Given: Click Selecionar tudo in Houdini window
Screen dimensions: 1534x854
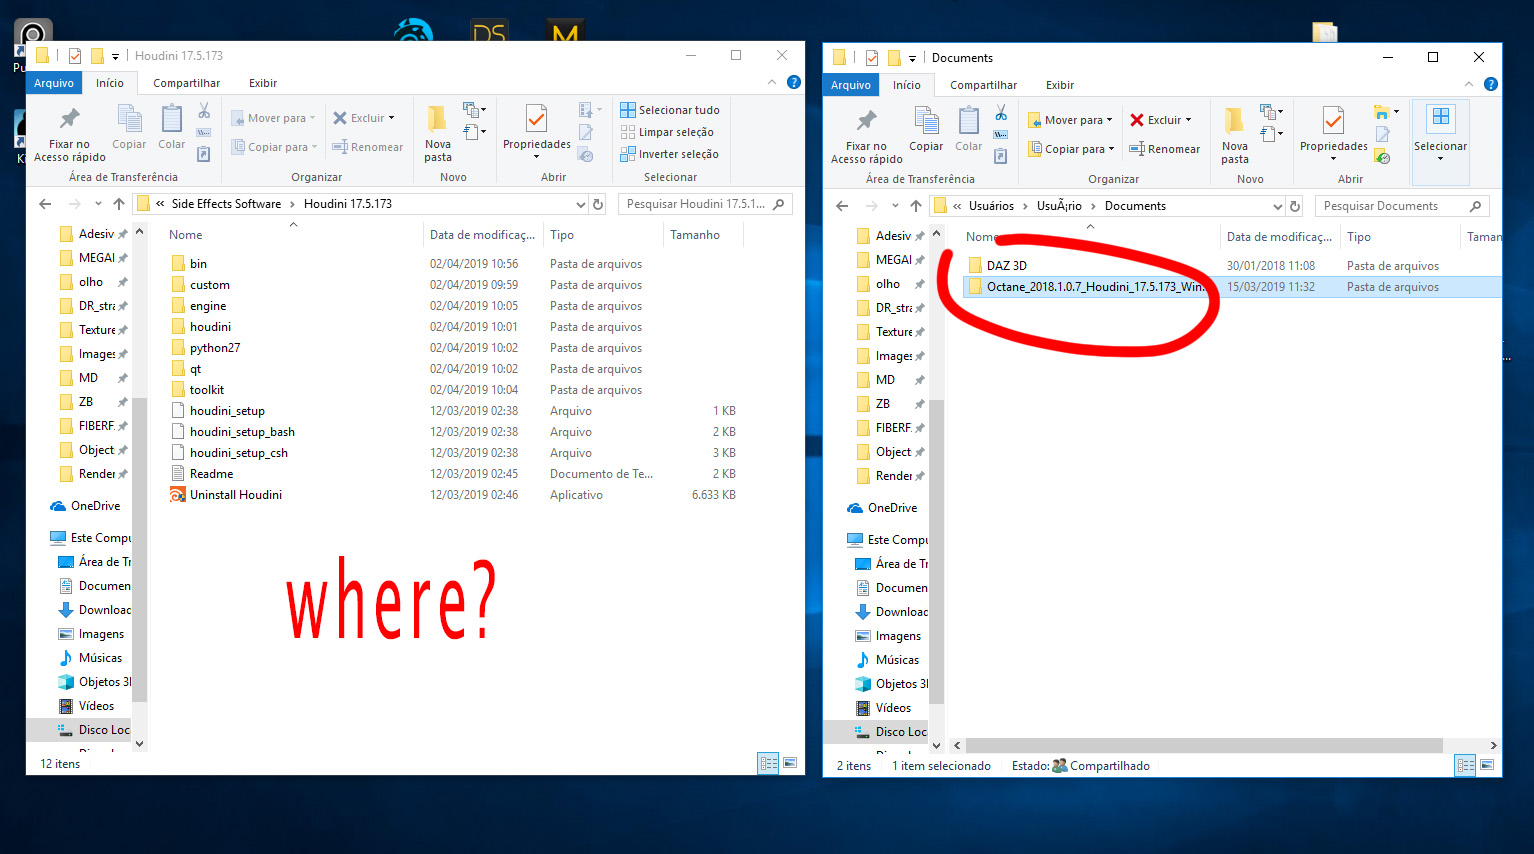Looking at the screenshot, I should tap(669, 110).
